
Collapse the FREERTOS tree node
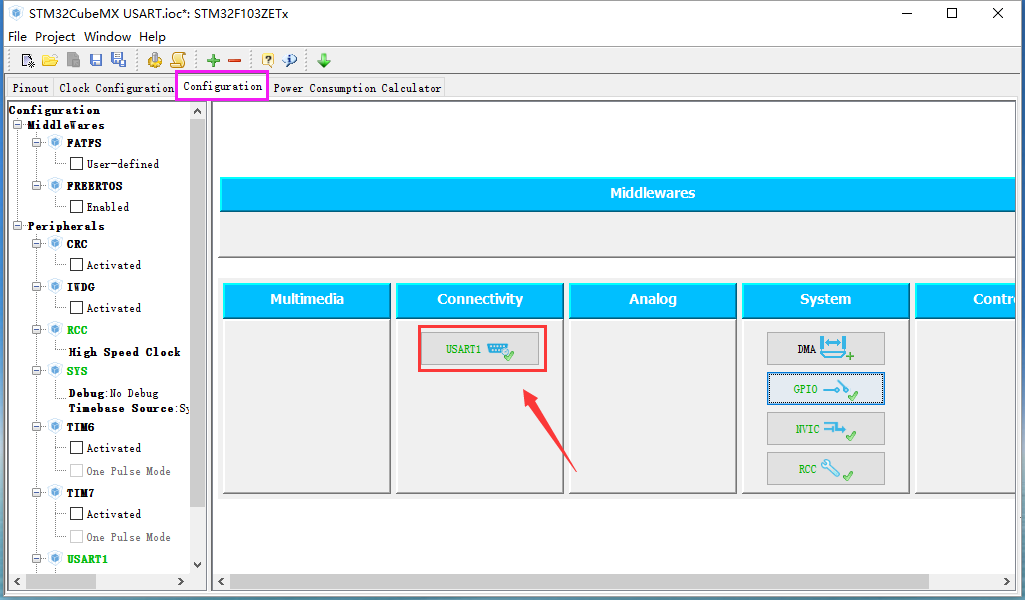click(37, 186)
